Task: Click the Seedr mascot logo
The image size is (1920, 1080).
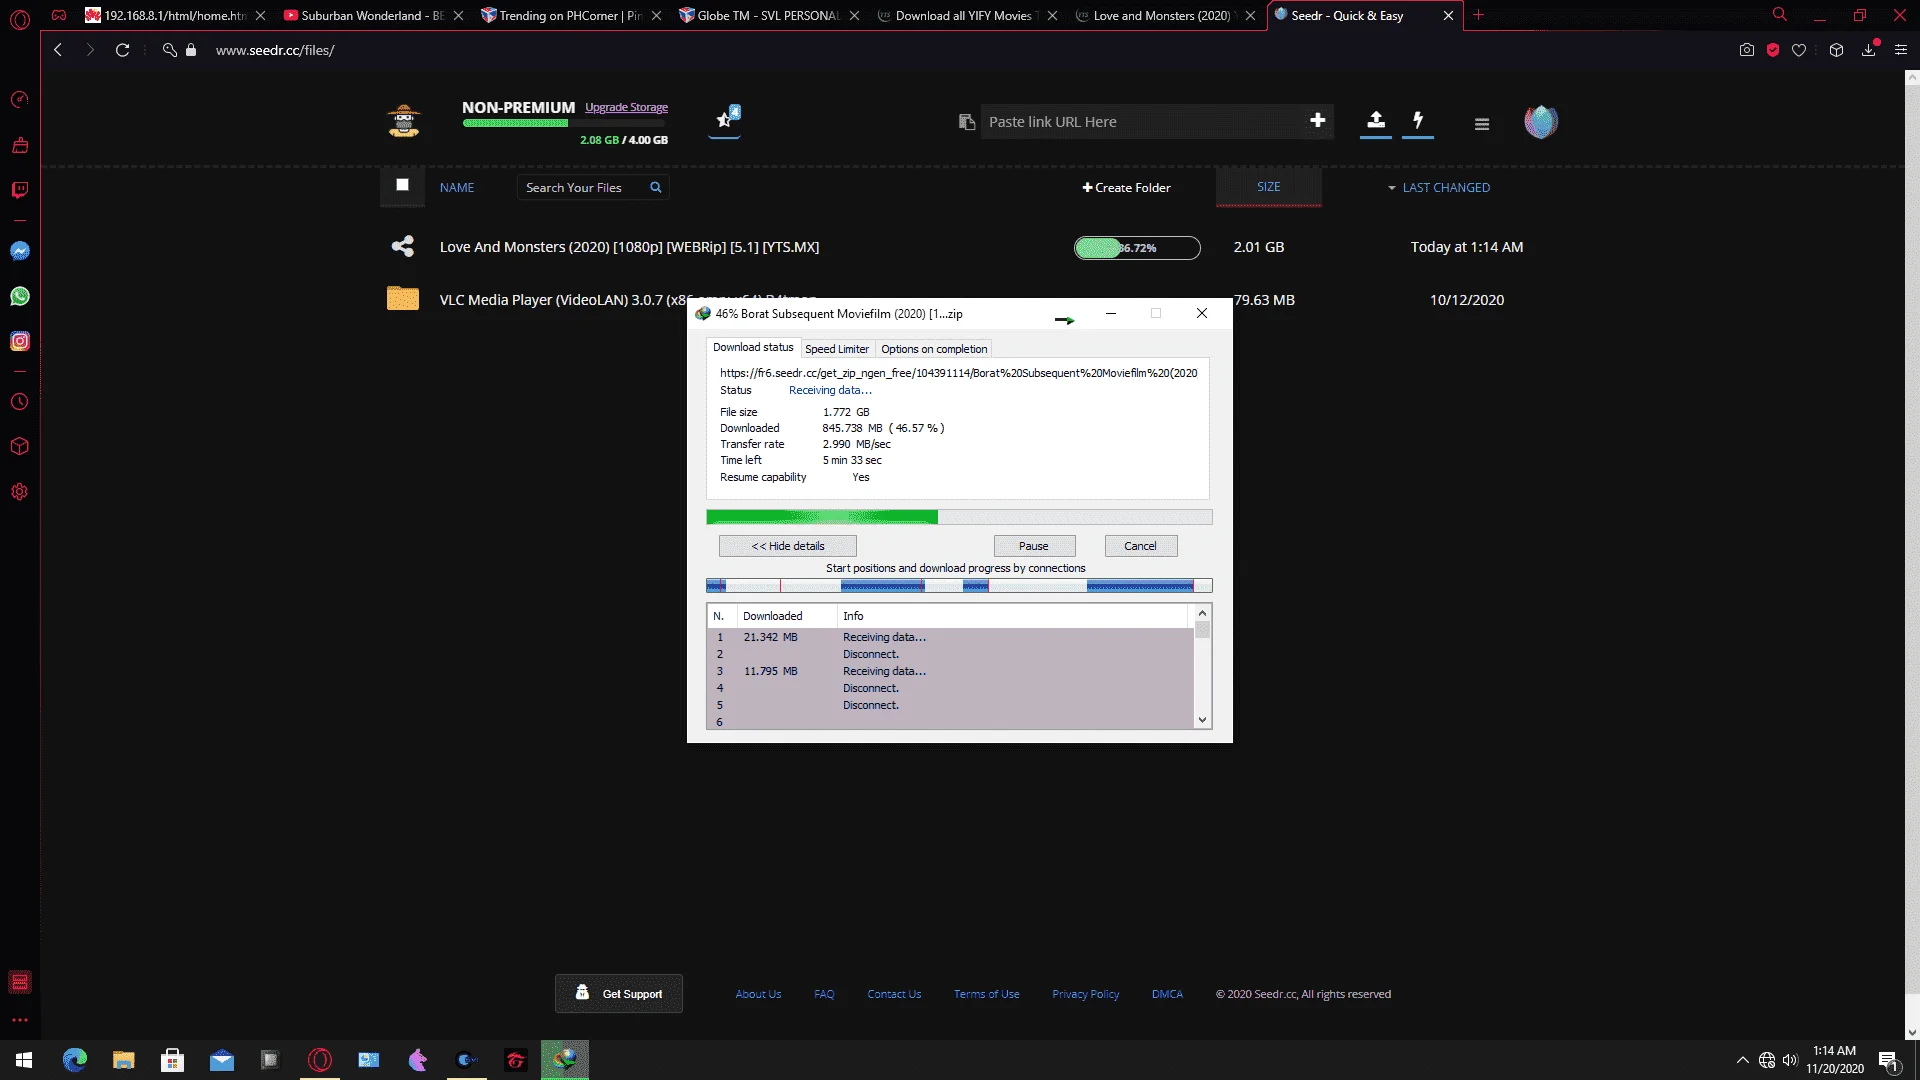Action: point(404,121)
